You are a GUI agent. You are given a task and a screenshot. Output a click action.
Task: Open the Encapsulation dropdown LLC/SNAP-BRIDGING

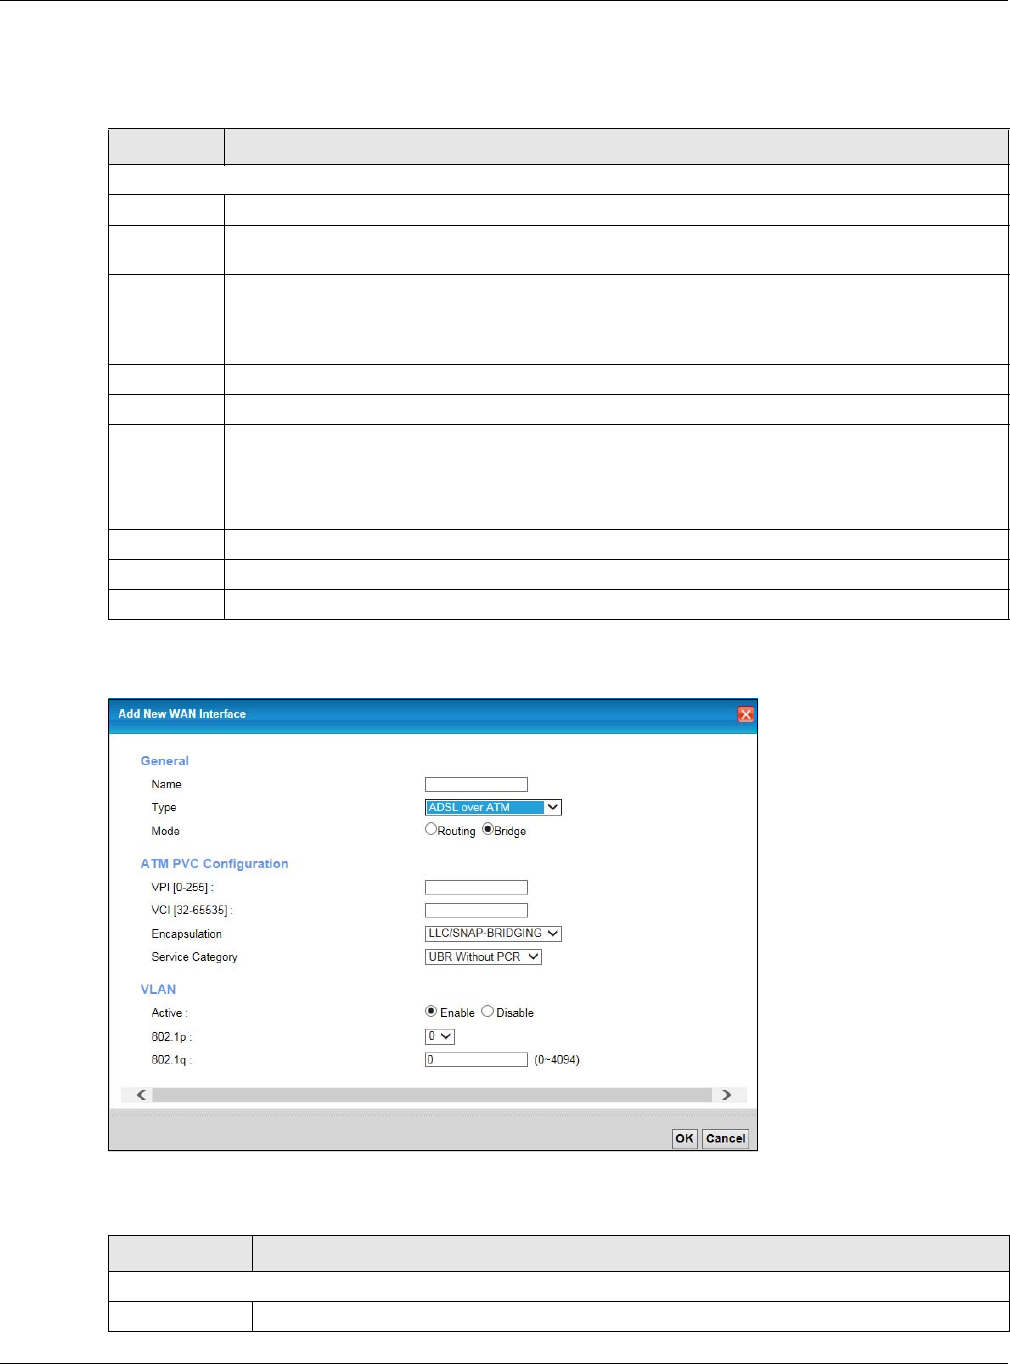tap(493, 933)
